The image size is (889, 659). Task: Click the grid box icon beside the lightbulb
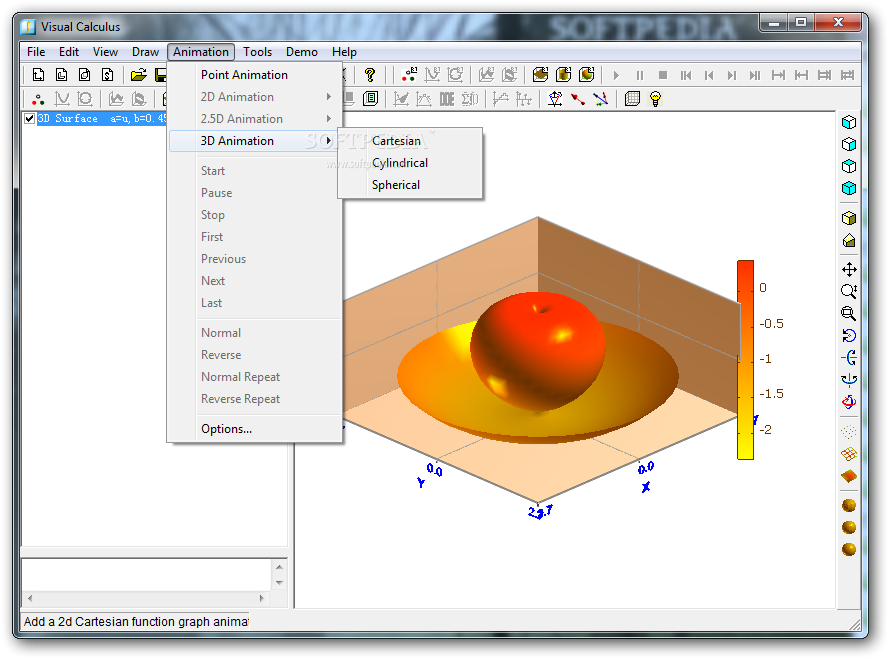[632, 99]
